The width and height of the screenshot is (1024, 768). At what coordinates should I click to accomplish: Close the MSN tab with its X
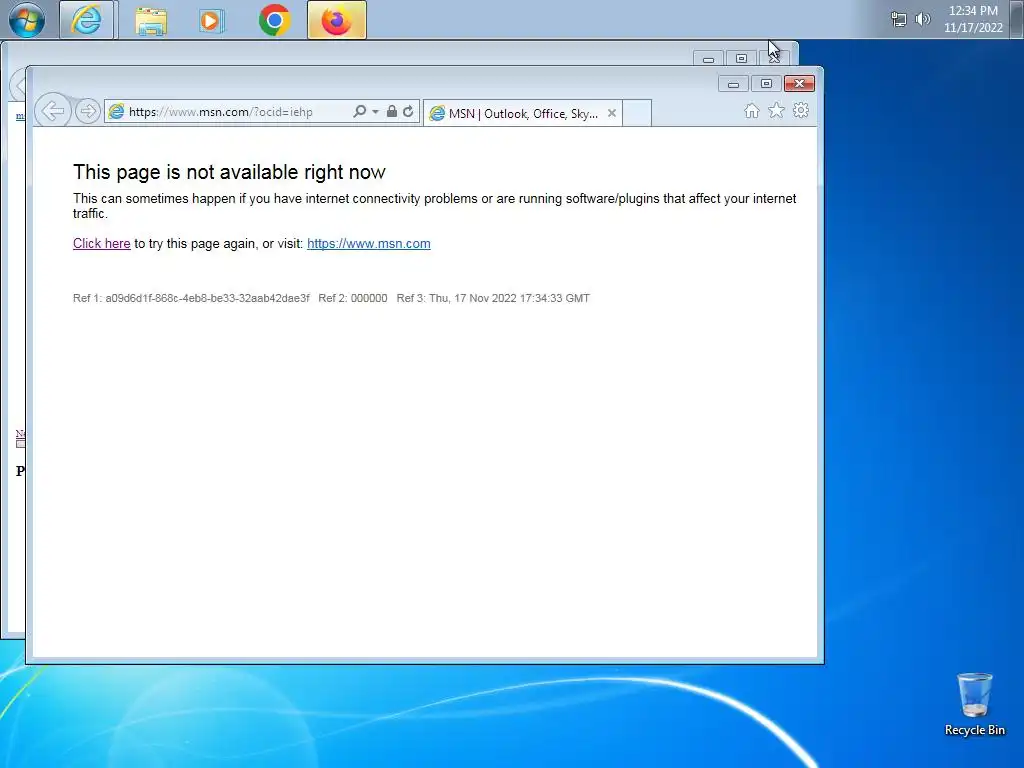tap(612, 113)
